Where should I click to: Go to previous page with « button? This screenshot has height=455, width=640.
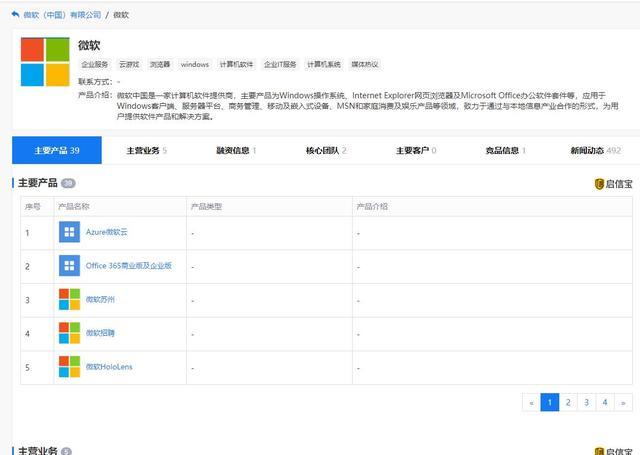pos(531,402)
